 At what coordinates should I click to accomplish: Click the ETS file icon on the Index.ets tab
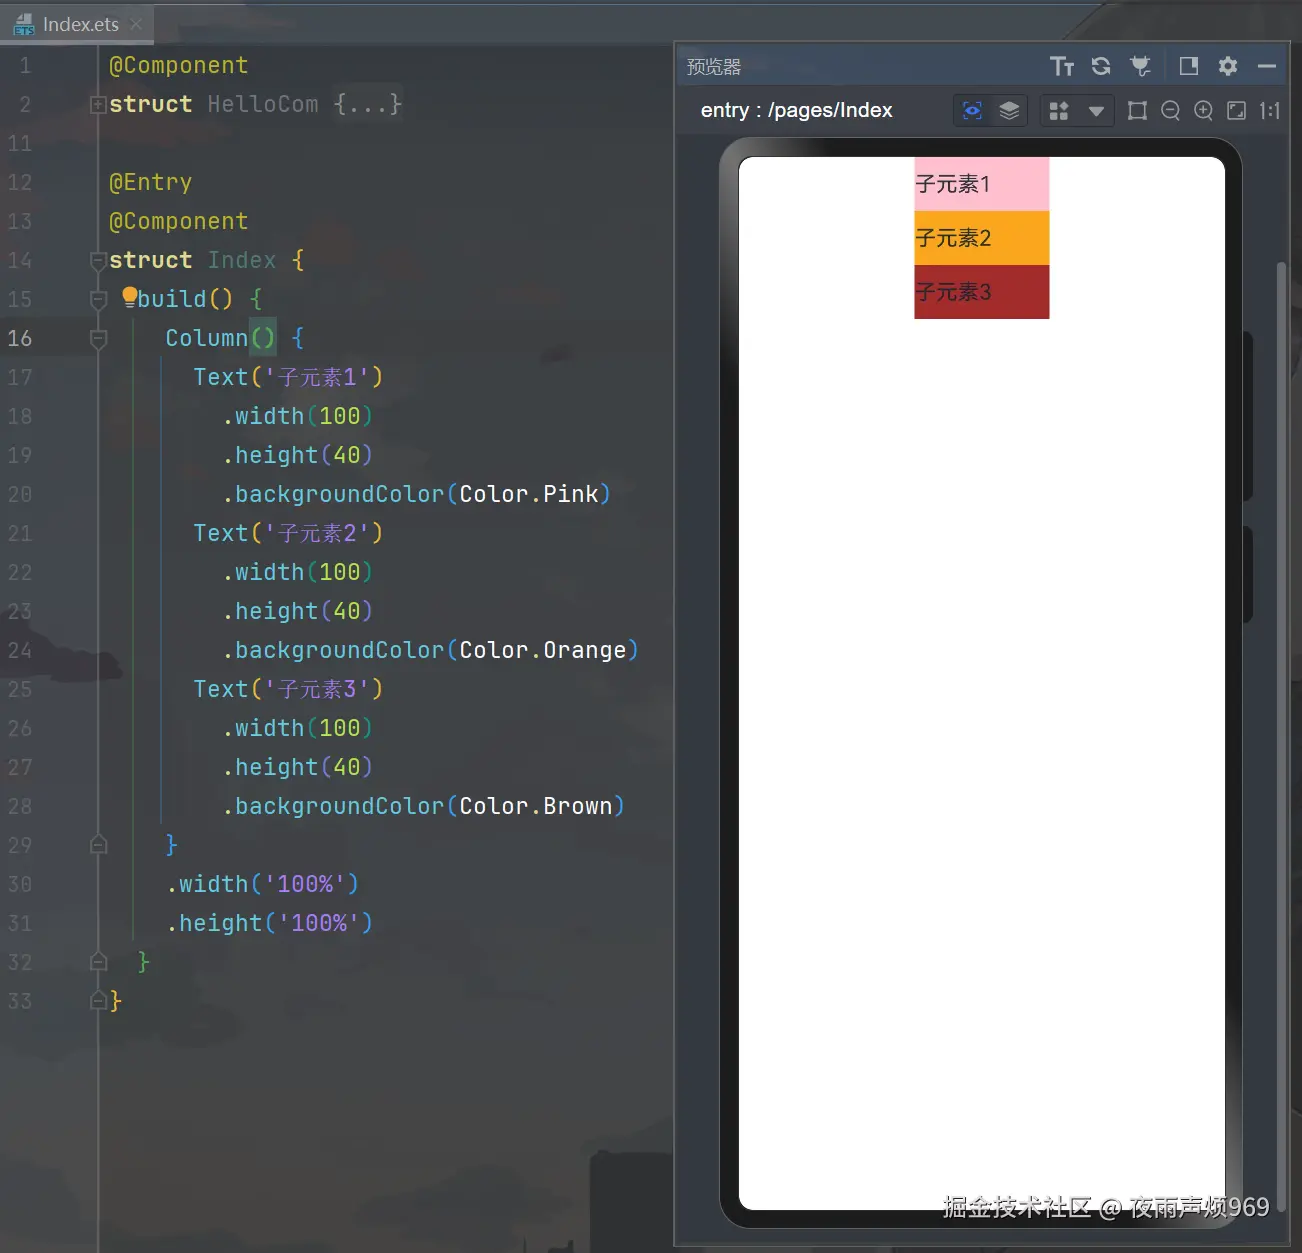pyautogui.click(x=23, y=25)
